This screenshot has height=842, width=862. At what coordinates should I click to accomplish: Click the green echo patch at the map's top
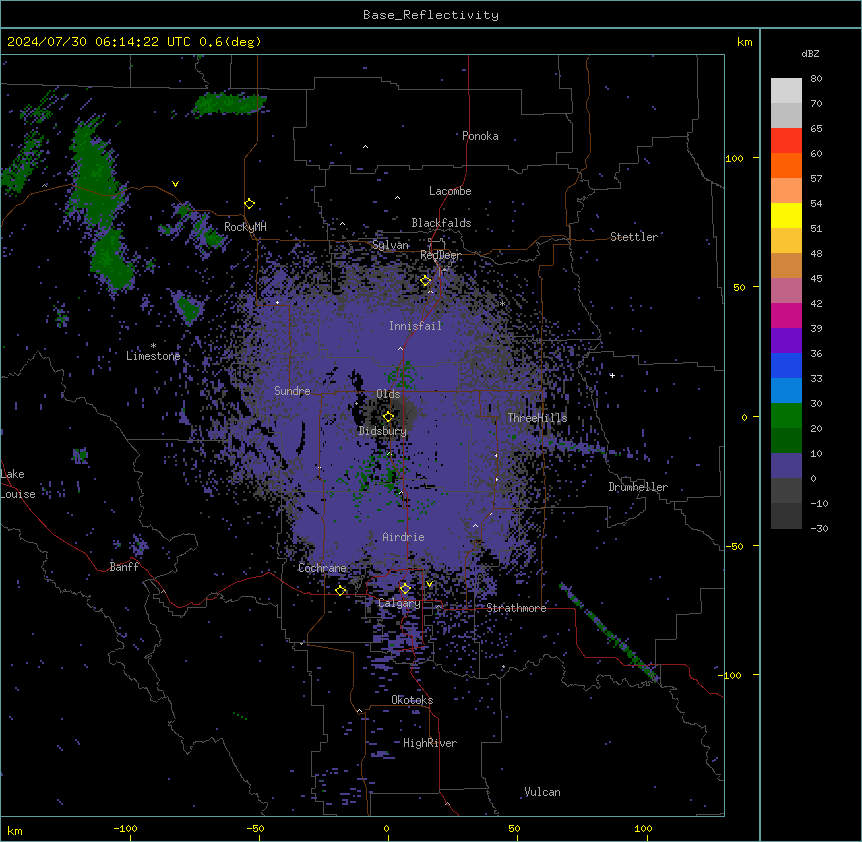click(230, 103)
